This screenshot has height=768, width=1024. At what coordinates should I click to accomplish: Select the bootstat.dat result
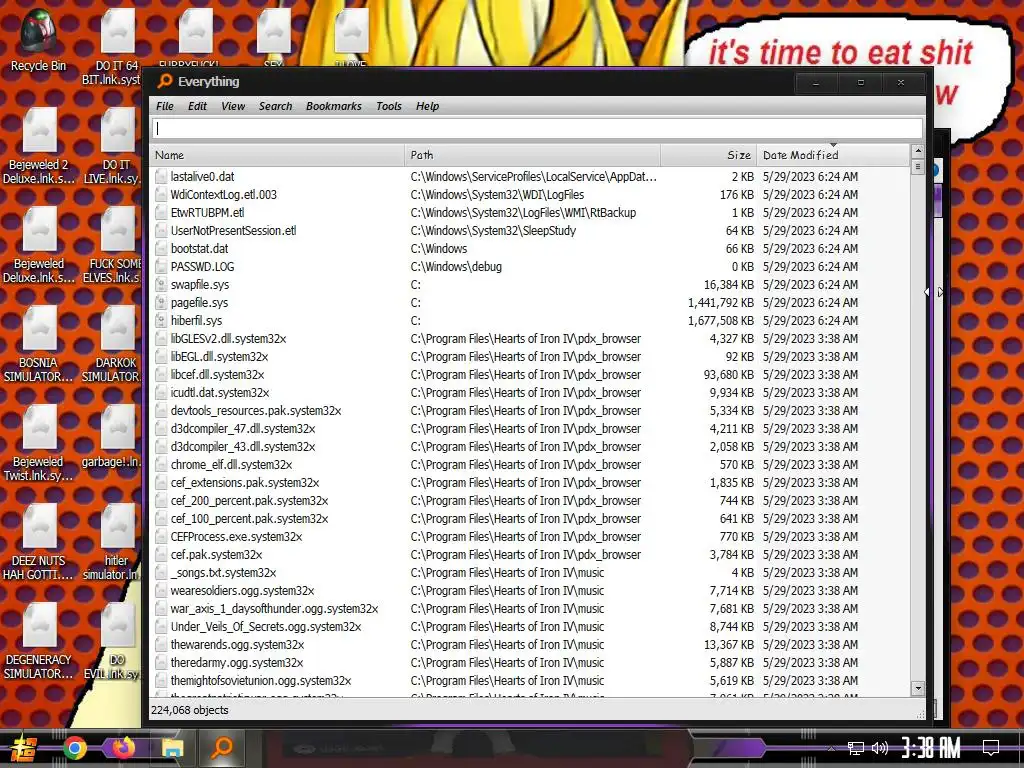click(199, 249)
